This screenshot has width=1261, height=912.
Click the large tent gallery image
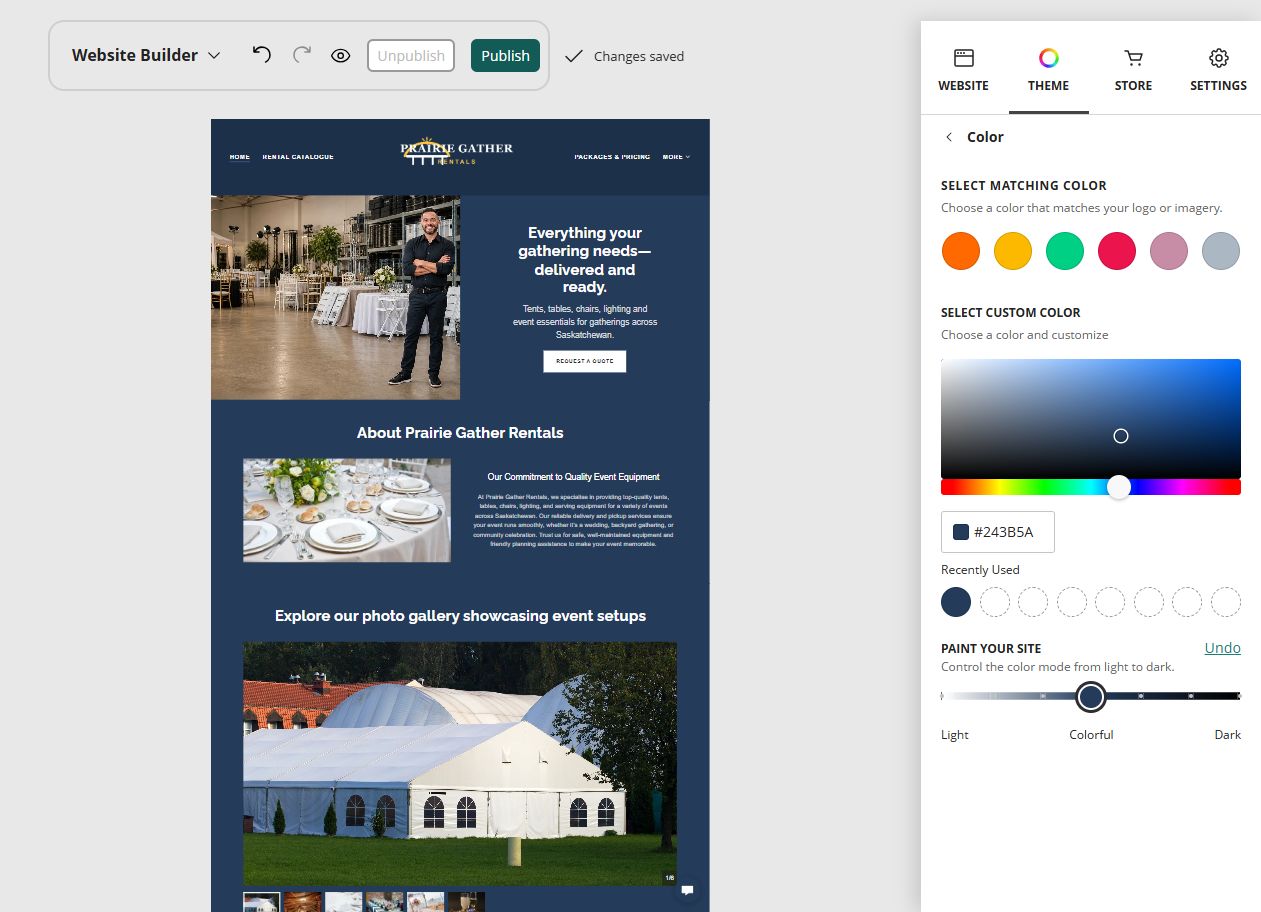460,764
